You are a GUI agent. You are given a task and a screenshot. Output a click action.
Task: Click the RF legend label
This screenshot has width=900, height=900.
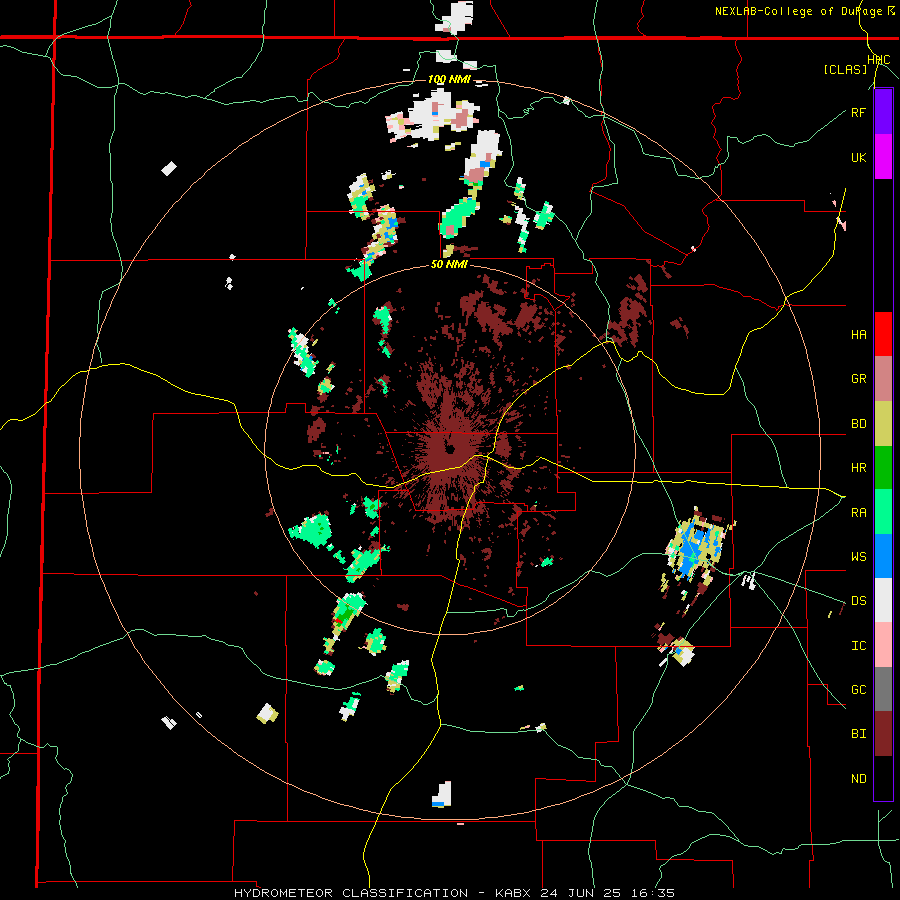[858, 112]
